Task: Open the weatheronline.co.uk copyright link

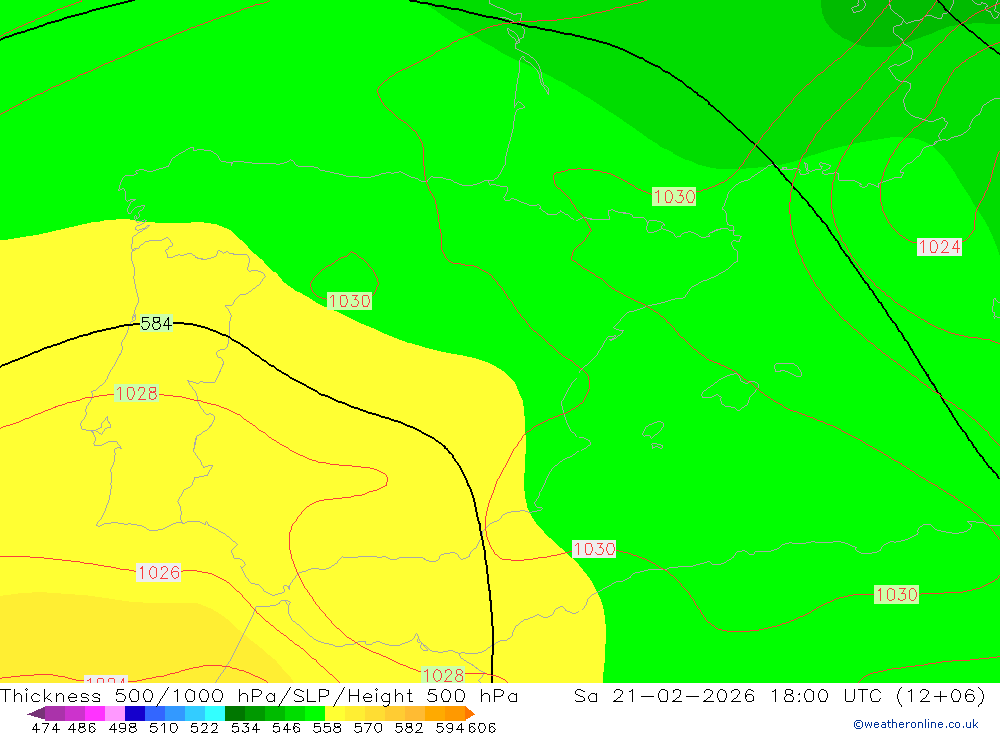Action: pyautogui.click(x=915, y=724)
